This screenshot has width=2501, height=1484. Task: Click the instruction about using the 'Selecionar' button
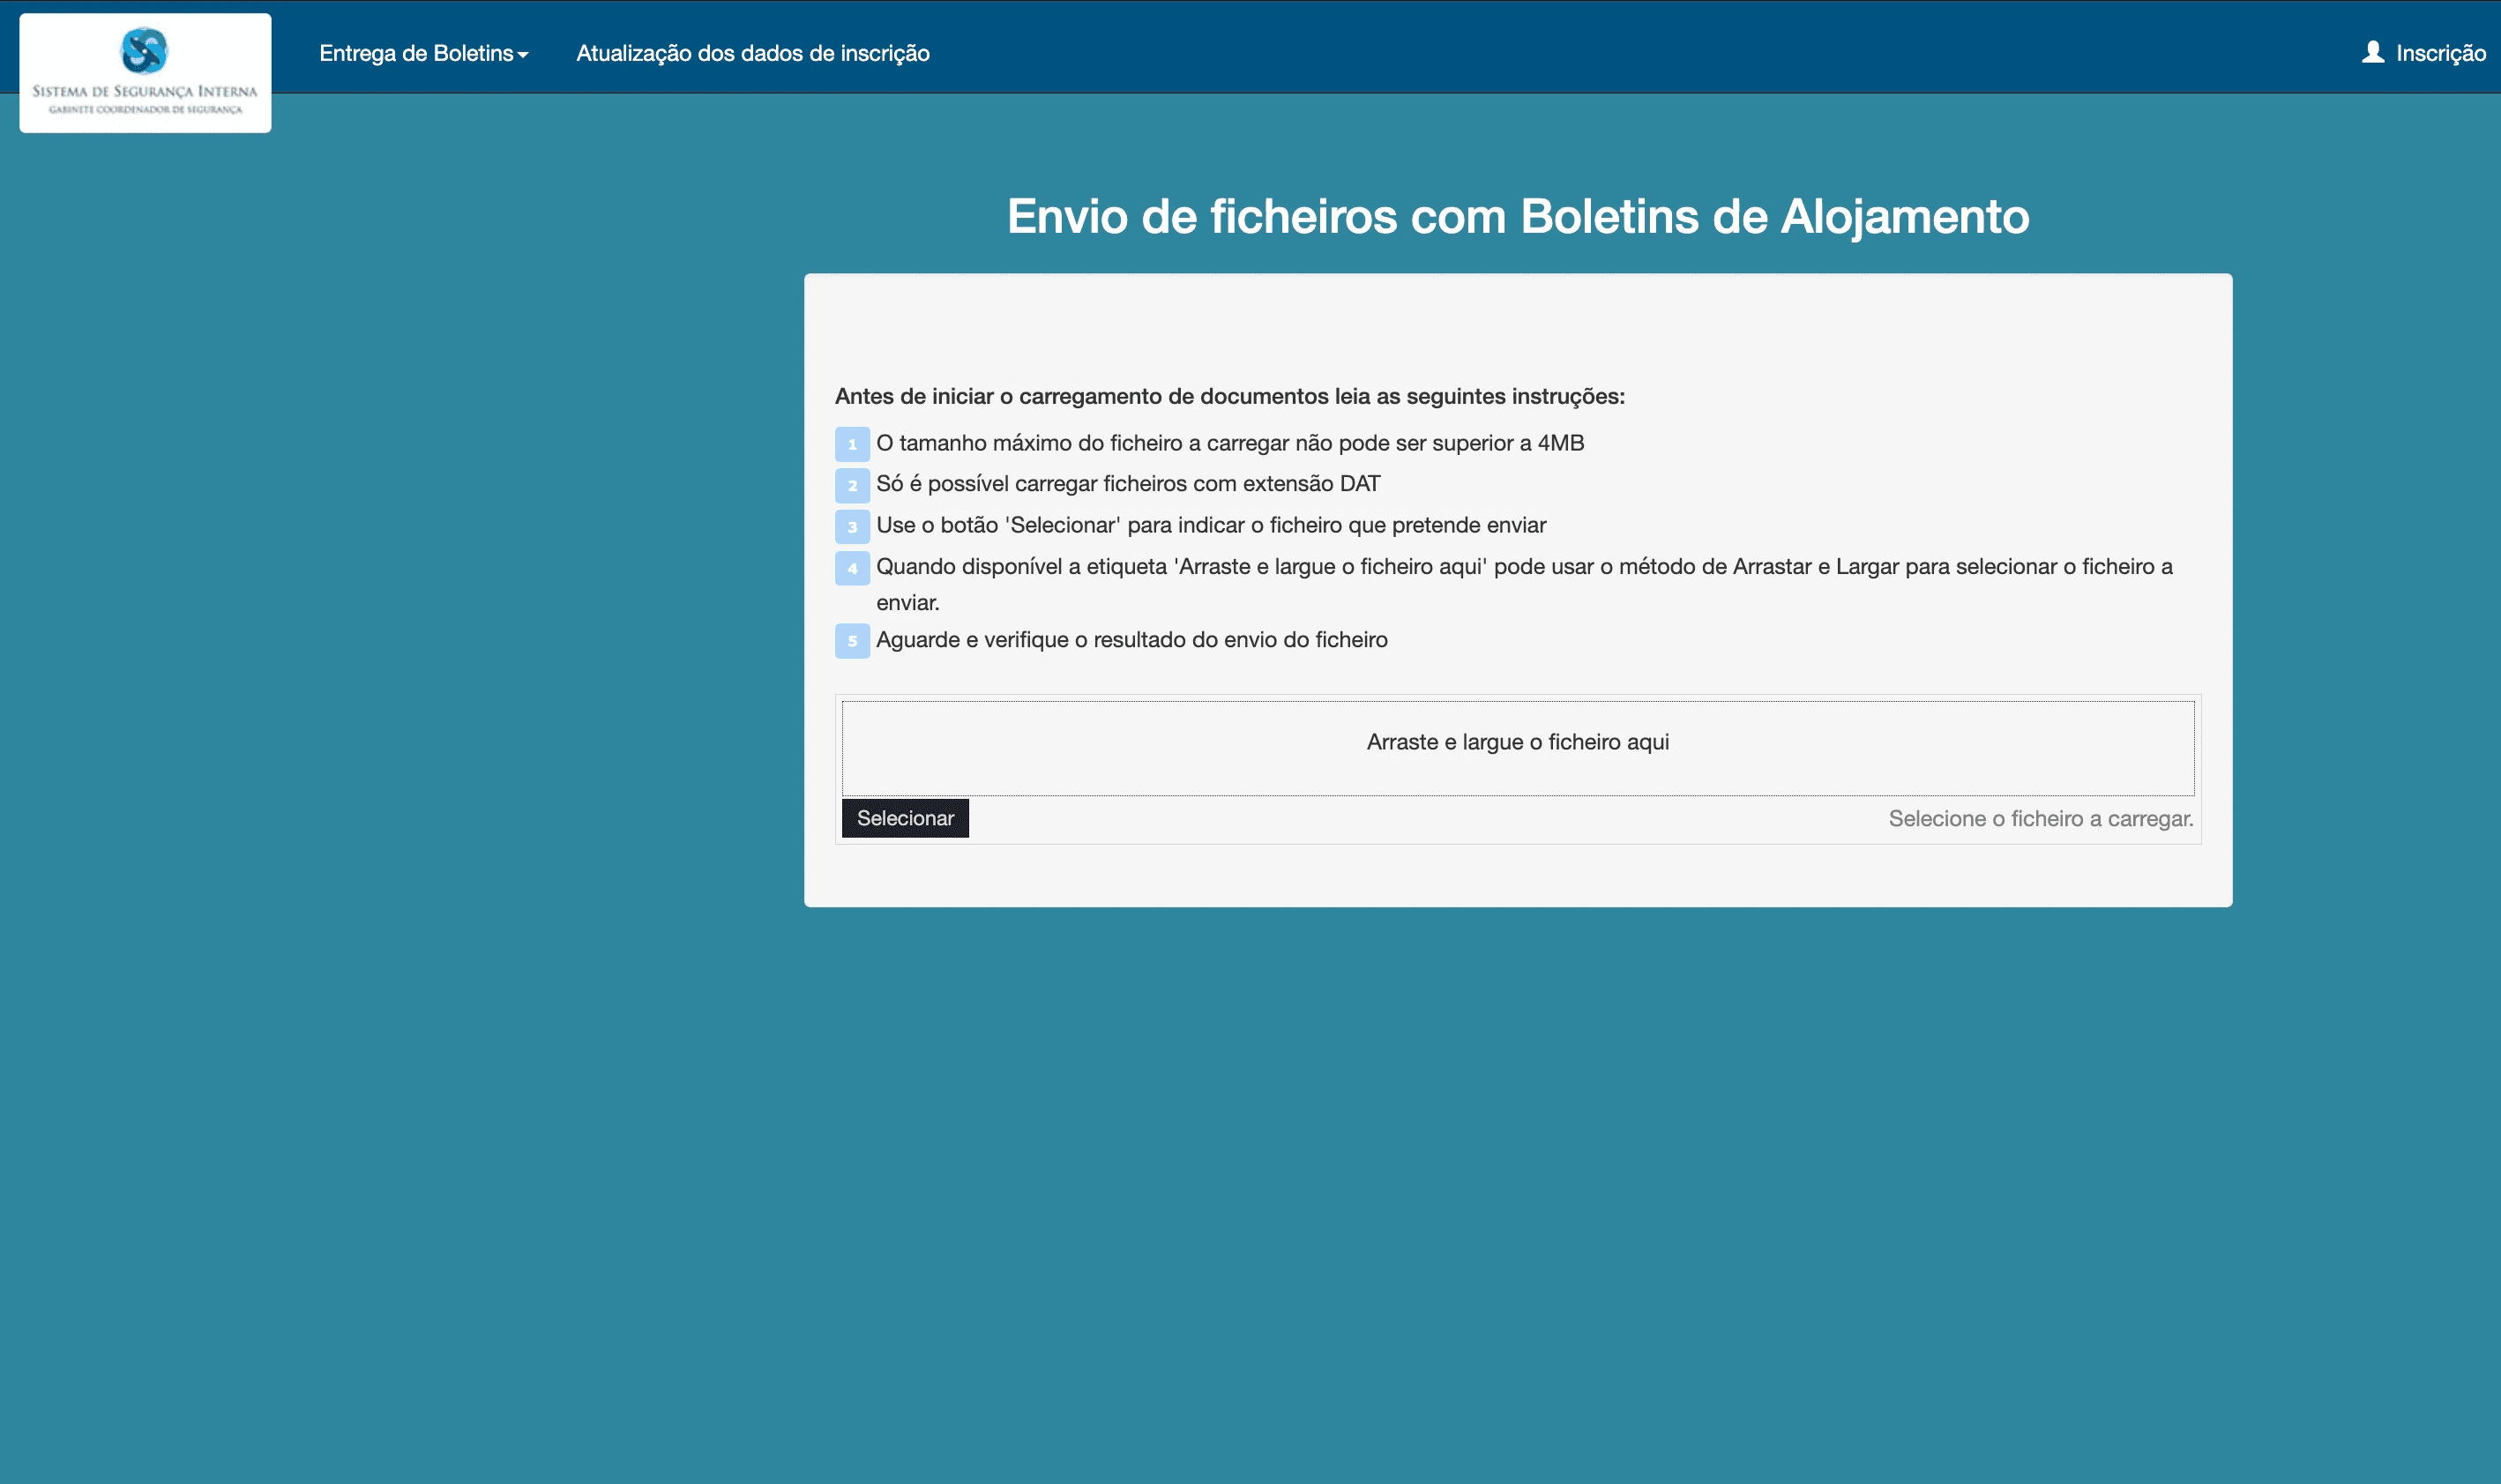(x=1211, y=525)
